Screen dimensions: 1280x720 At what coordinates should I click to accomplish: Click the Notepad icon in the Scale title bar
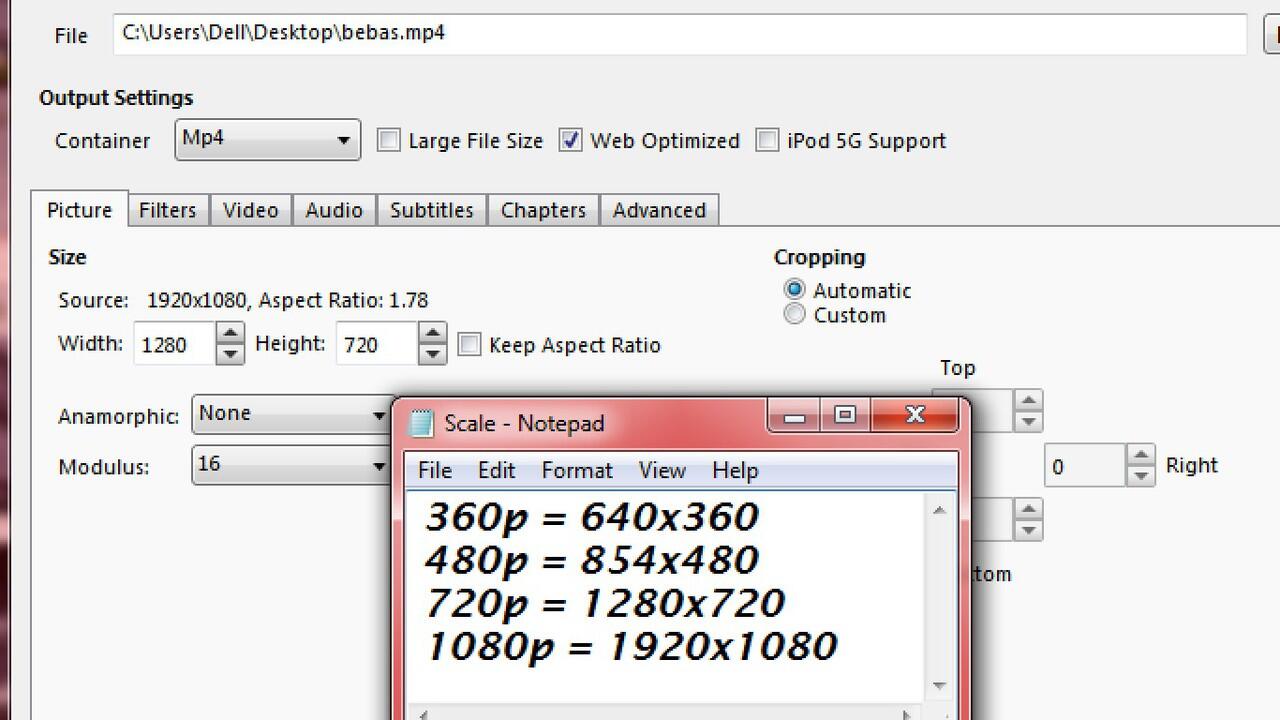point(423,423)
